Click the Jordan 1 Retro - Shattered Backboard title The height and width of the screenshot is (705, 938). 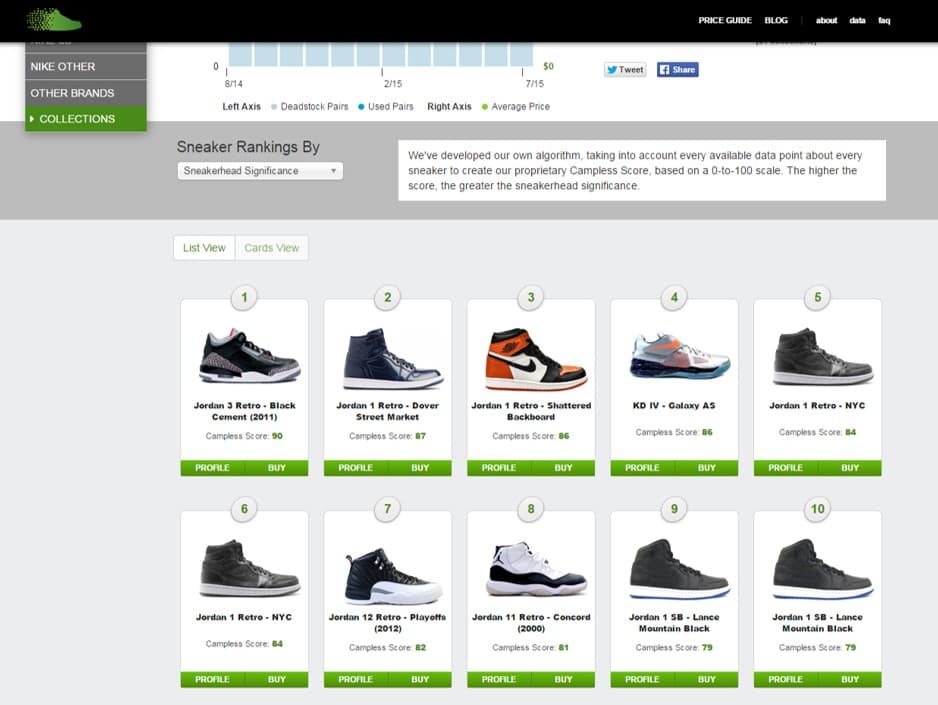pos(531,411)
